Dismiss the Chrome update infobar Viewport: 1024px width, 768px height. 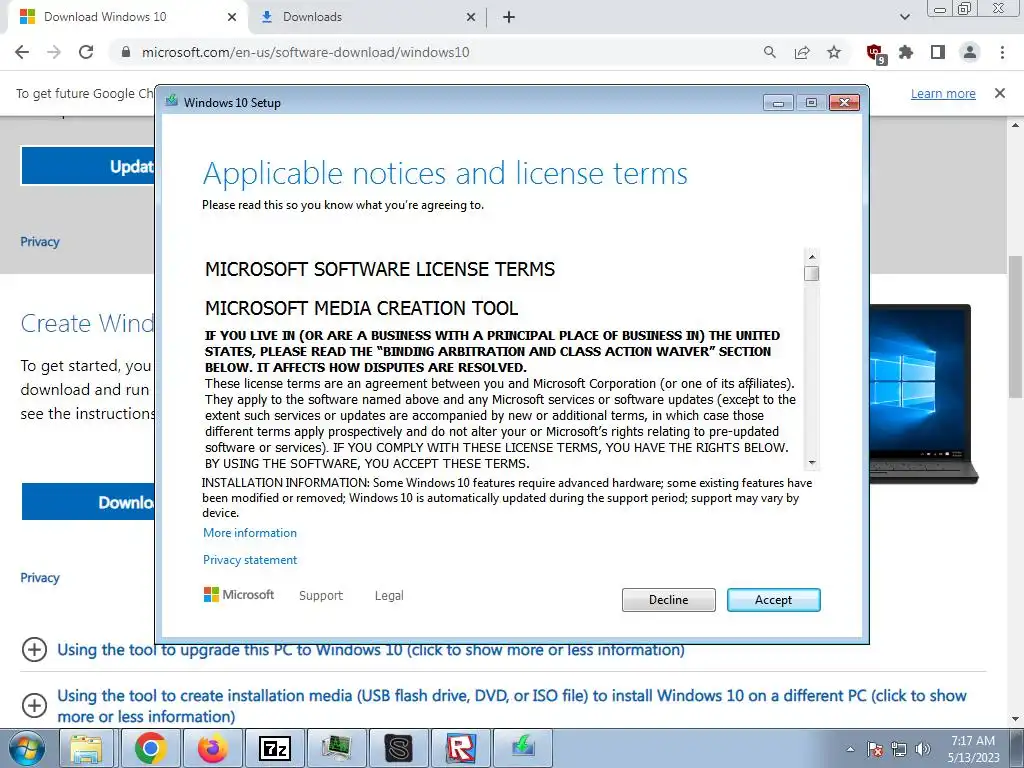coord(1000,93)
